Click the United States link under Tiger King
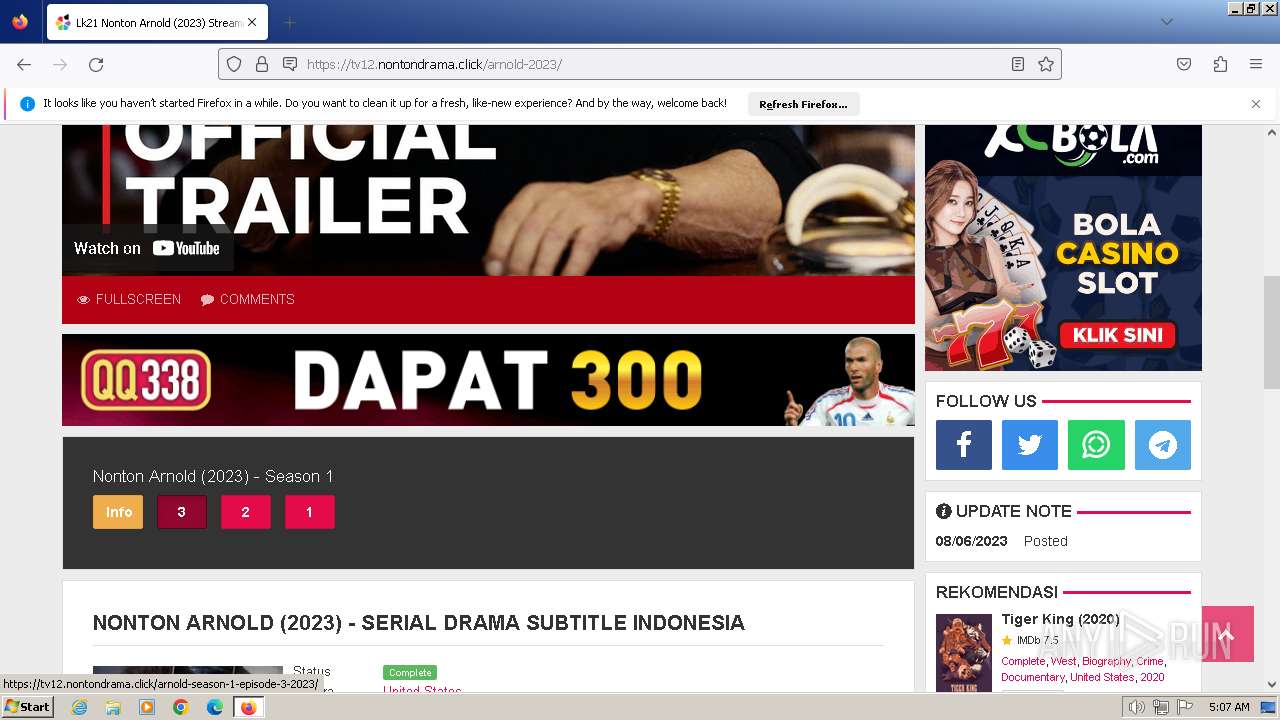This screenshot has width=1280, height=720. pyautogui.click(x=1102, y=677)
